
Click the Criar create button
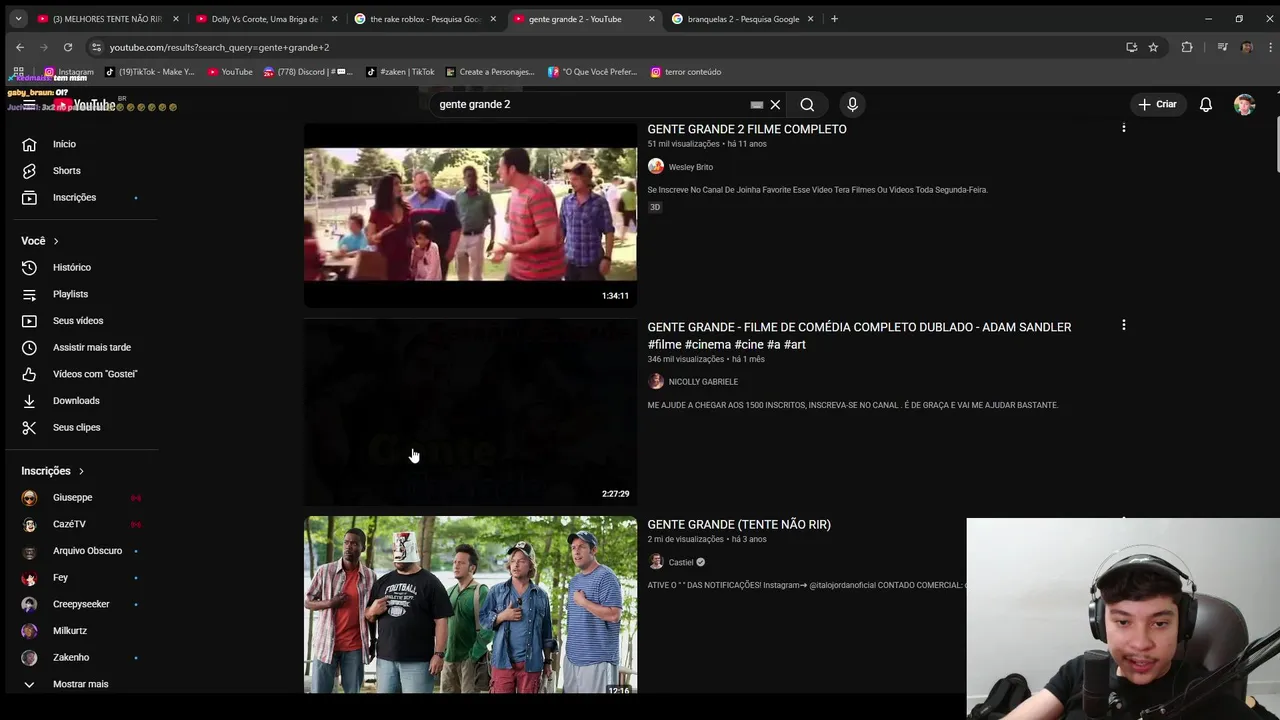[1157, 104]
